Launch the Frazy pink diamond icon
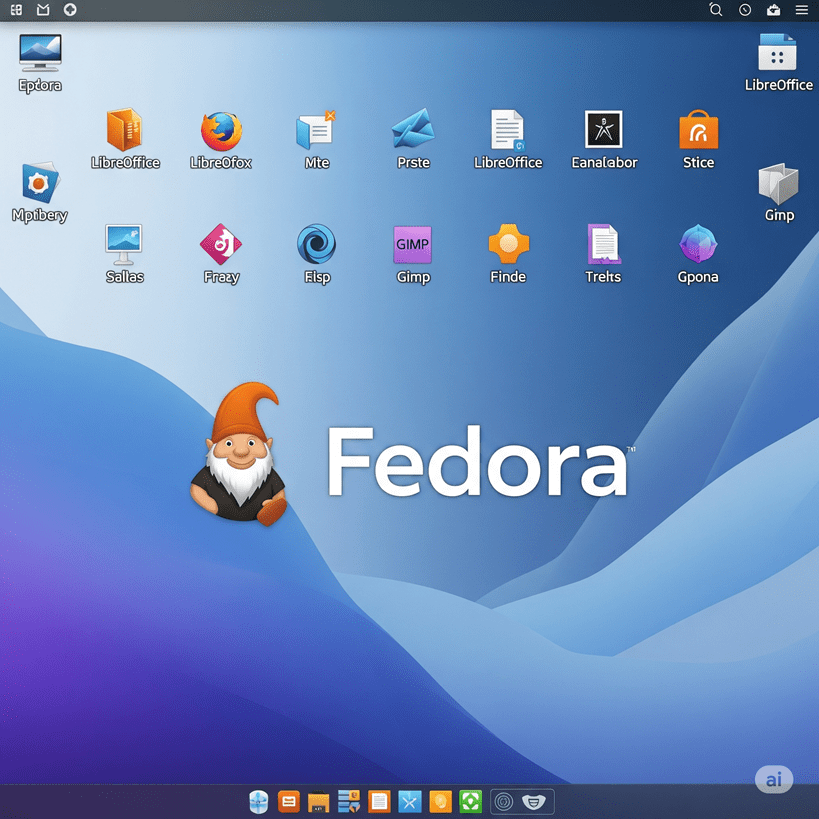 point(220,244)
